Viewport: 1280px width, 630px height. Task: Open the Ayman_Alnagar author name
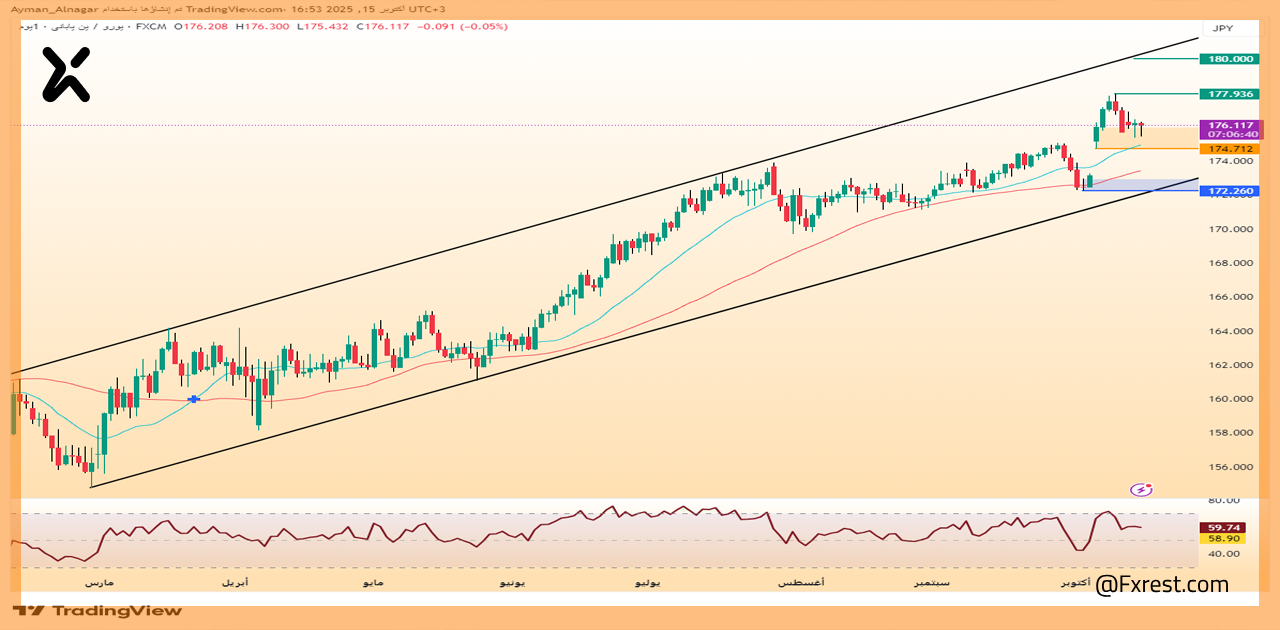50,9
